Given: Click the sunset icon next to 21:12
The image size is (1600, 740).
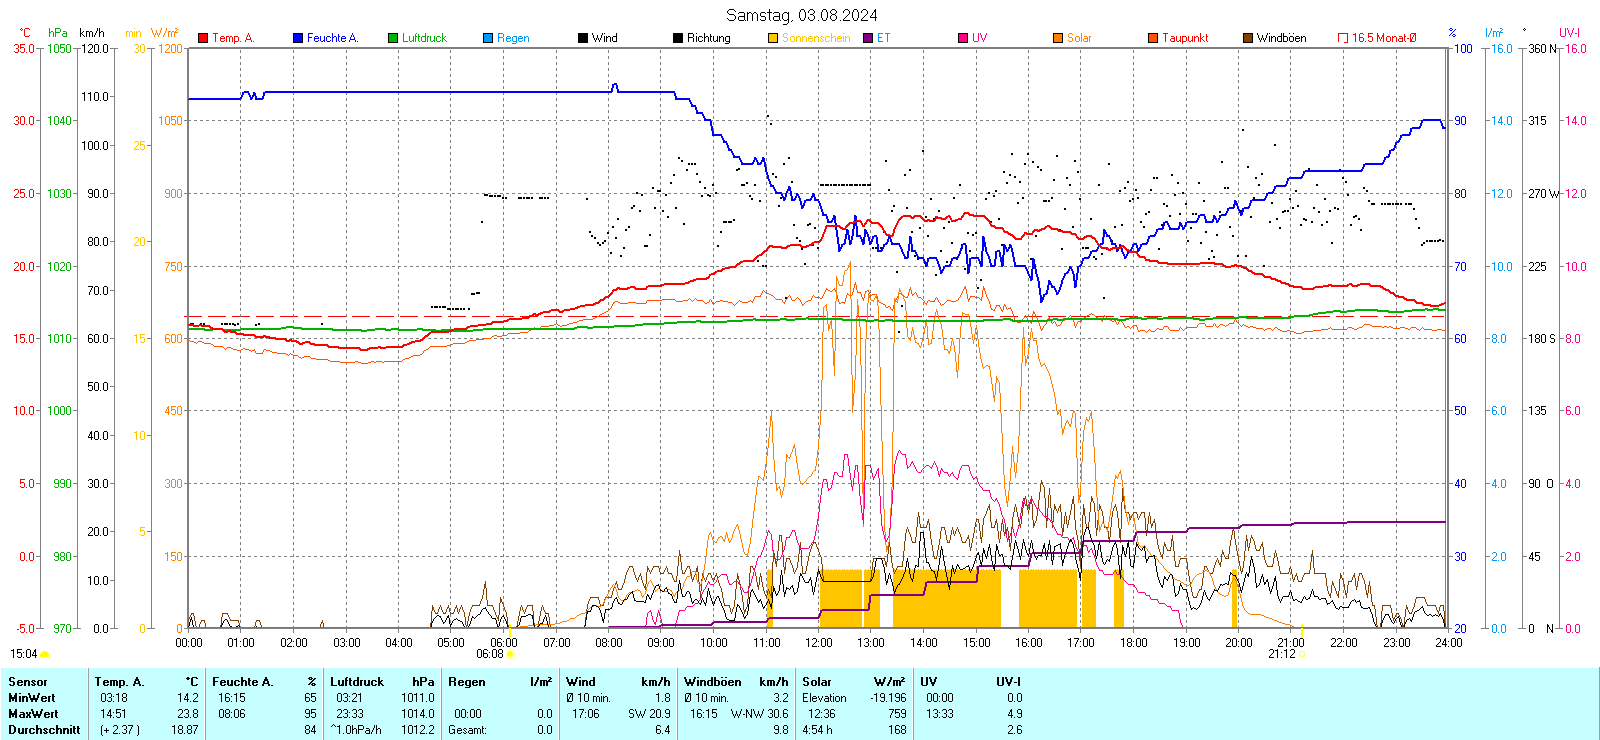Looking at the screenshot, I should (x=1302, y=654).
